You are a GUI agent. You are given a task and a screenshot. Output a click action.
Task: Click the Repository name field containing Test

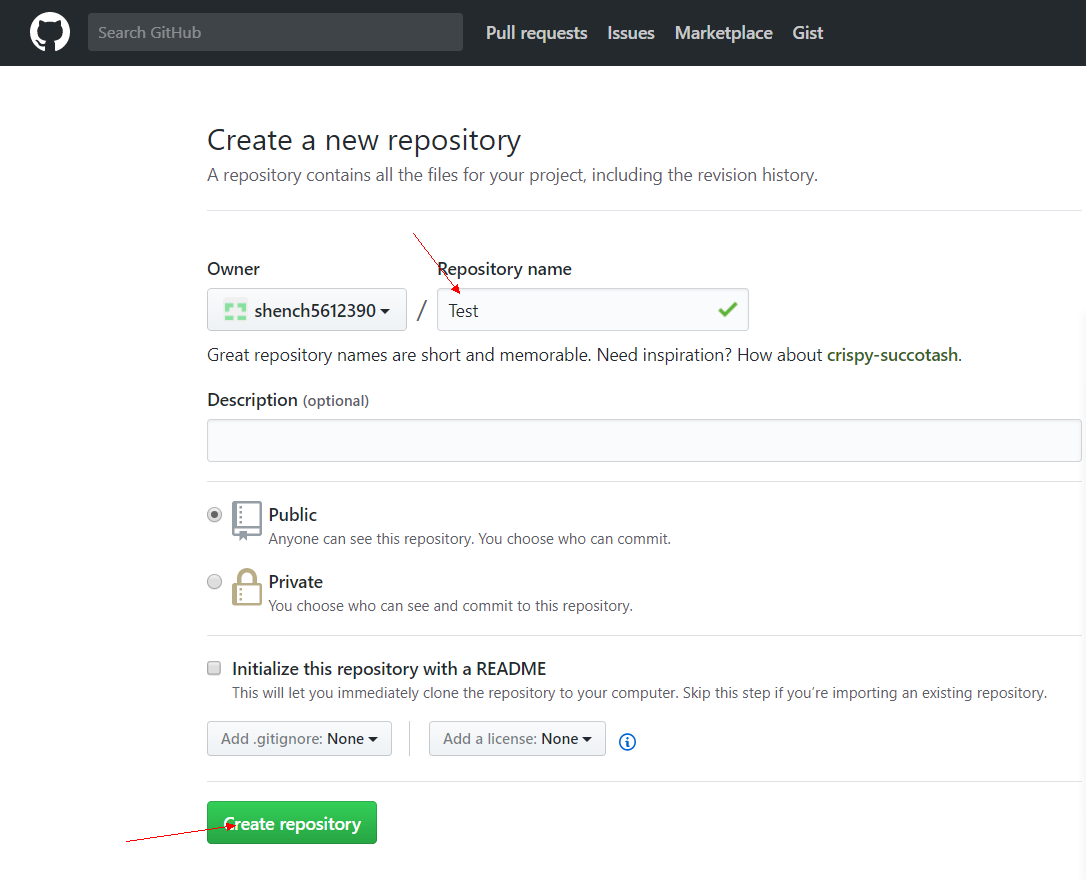click(x=593, y=309)
